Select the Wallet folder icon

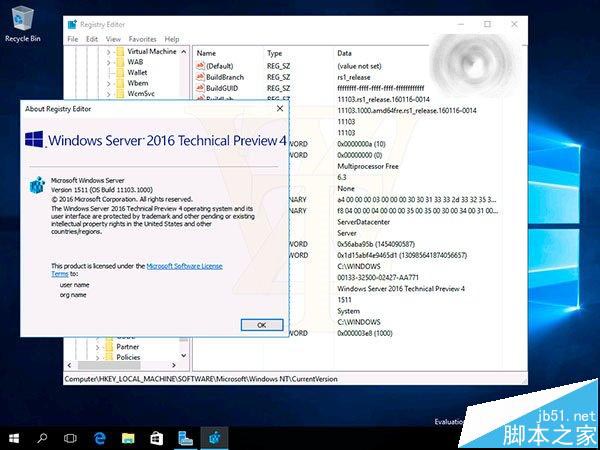click(x=120, y=72)
